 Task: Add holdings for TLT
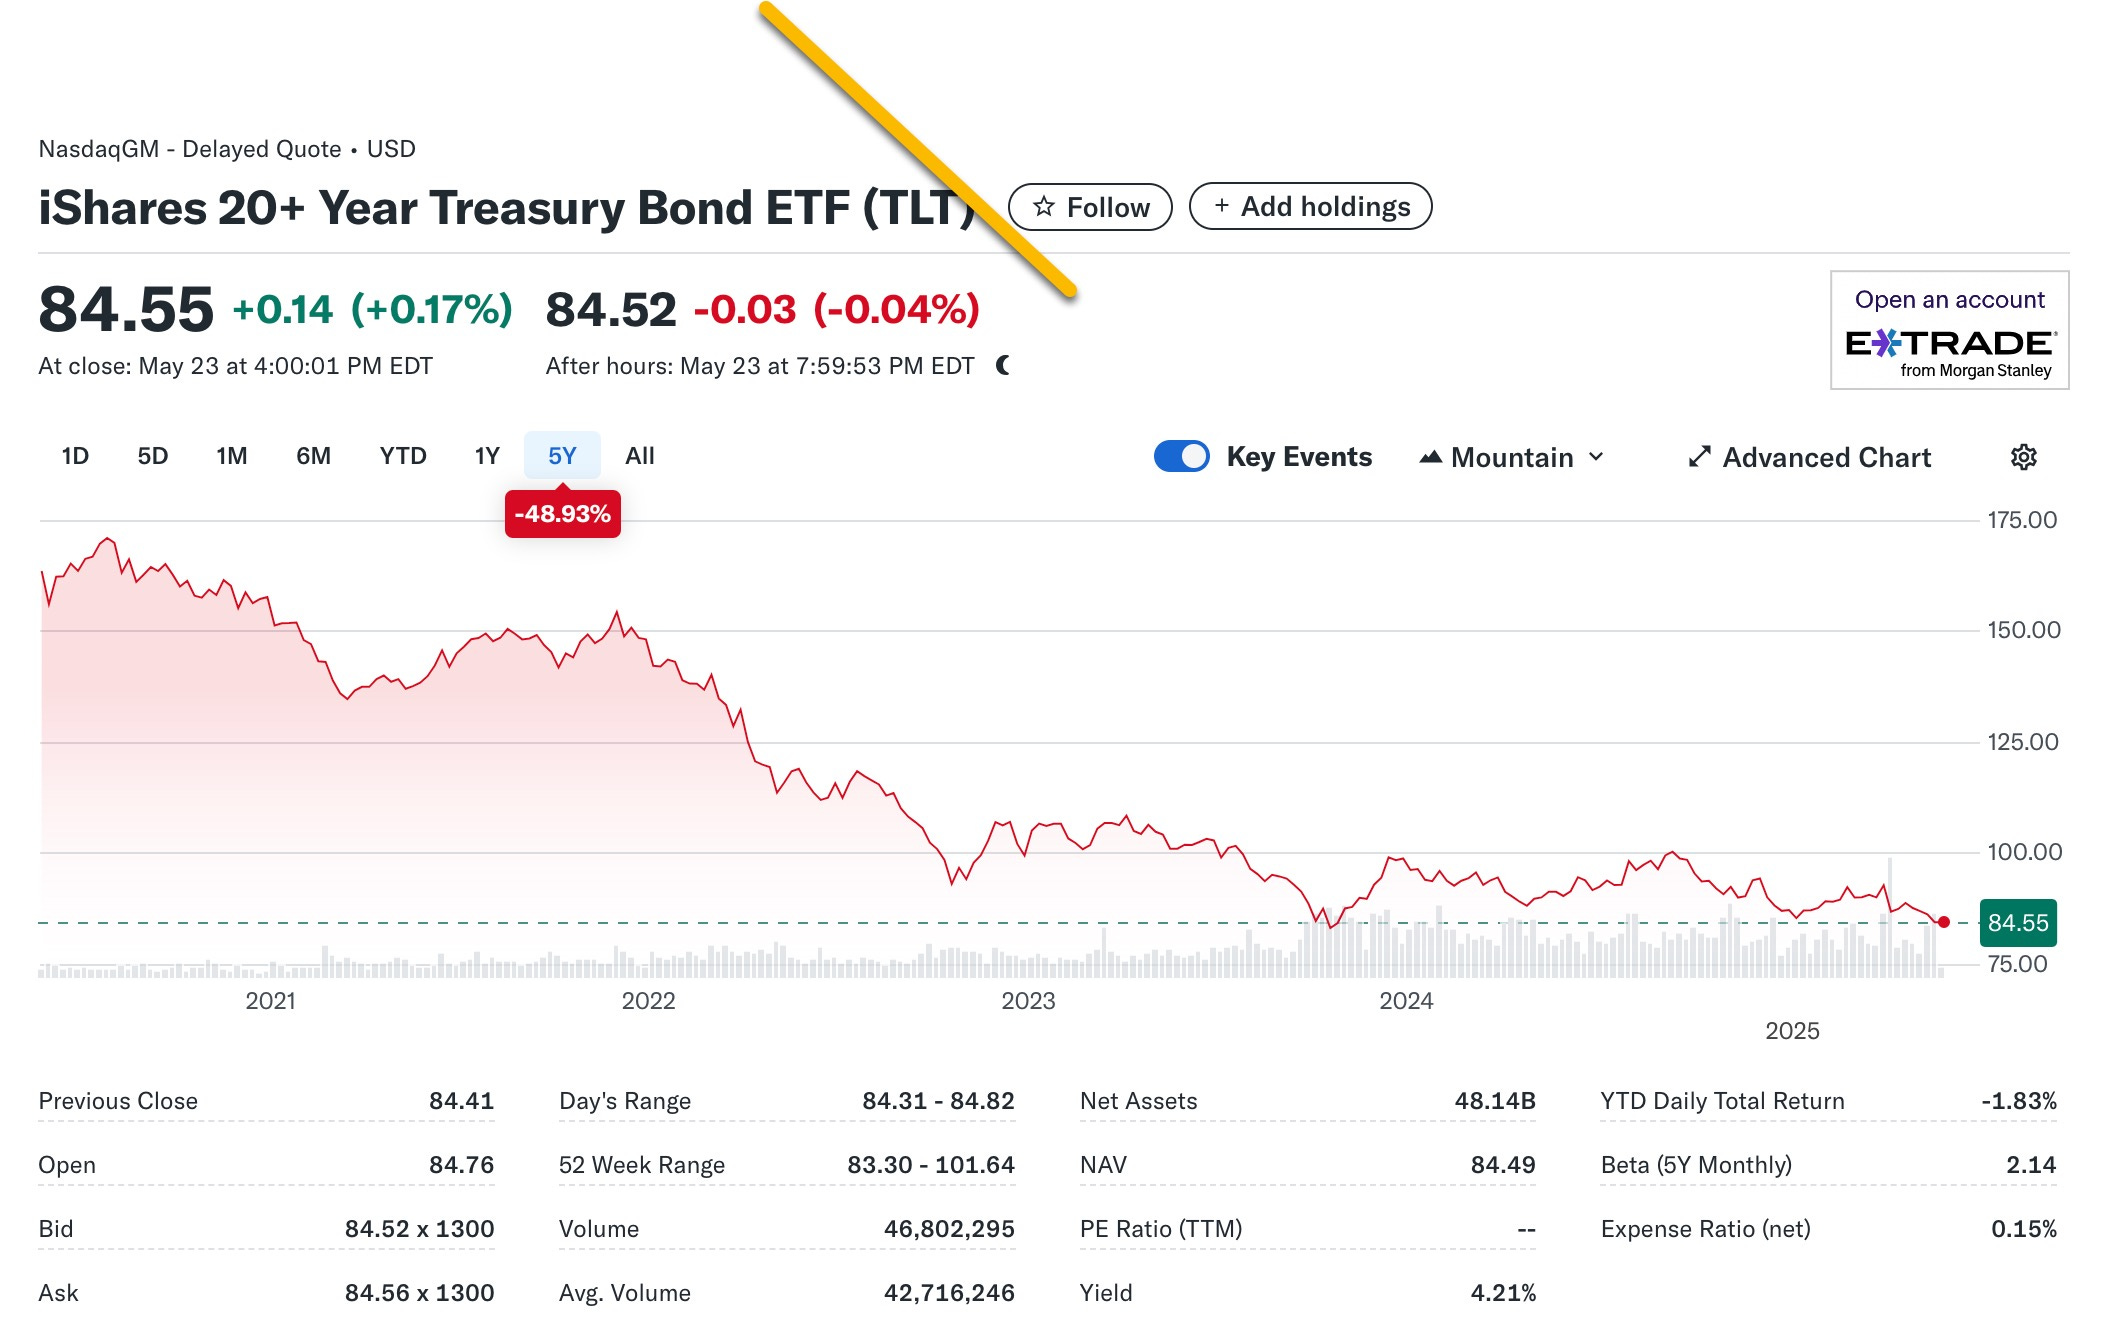pyautogui.click(x=1310, y=206)
